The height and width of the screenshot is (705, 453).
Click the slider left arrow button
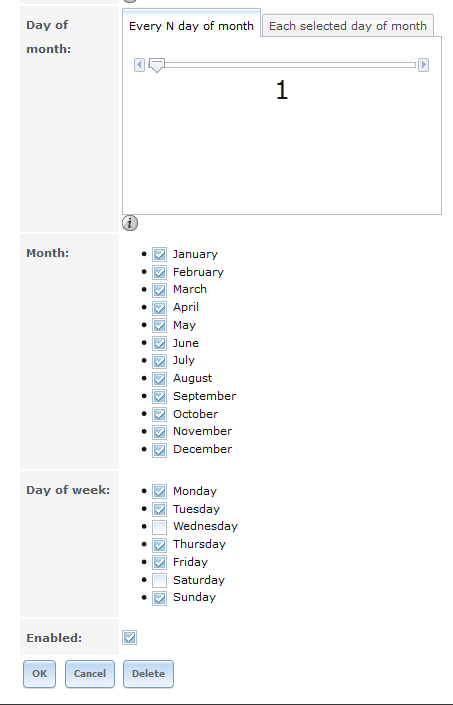(x=139, y=65)
